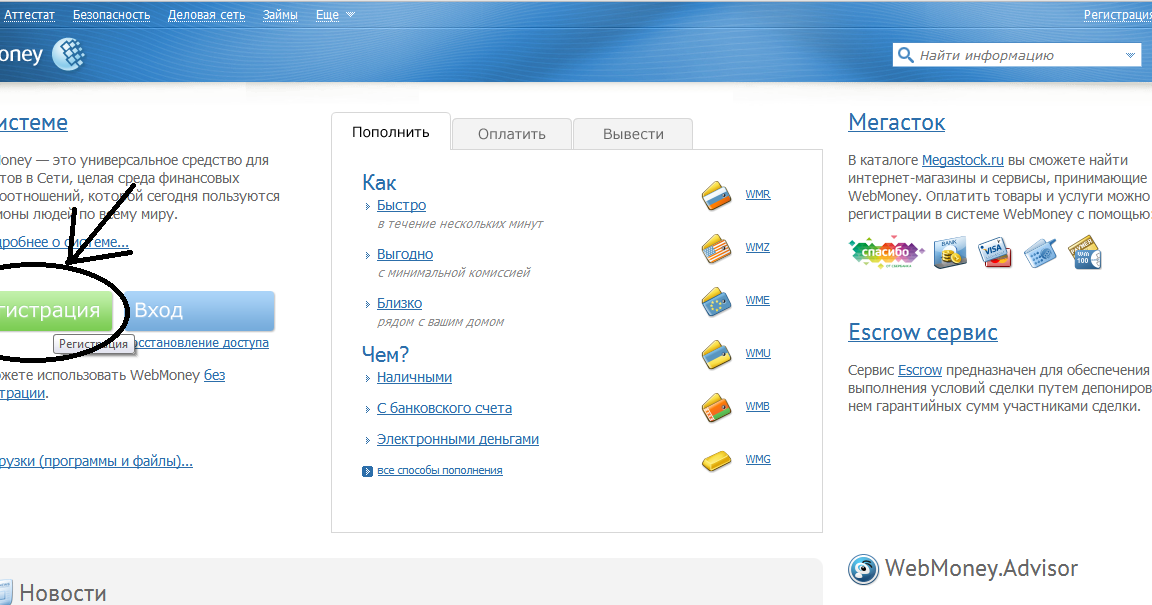Click the WMG text link
This screenshot has height=605, width=1152.
point(758,459)
